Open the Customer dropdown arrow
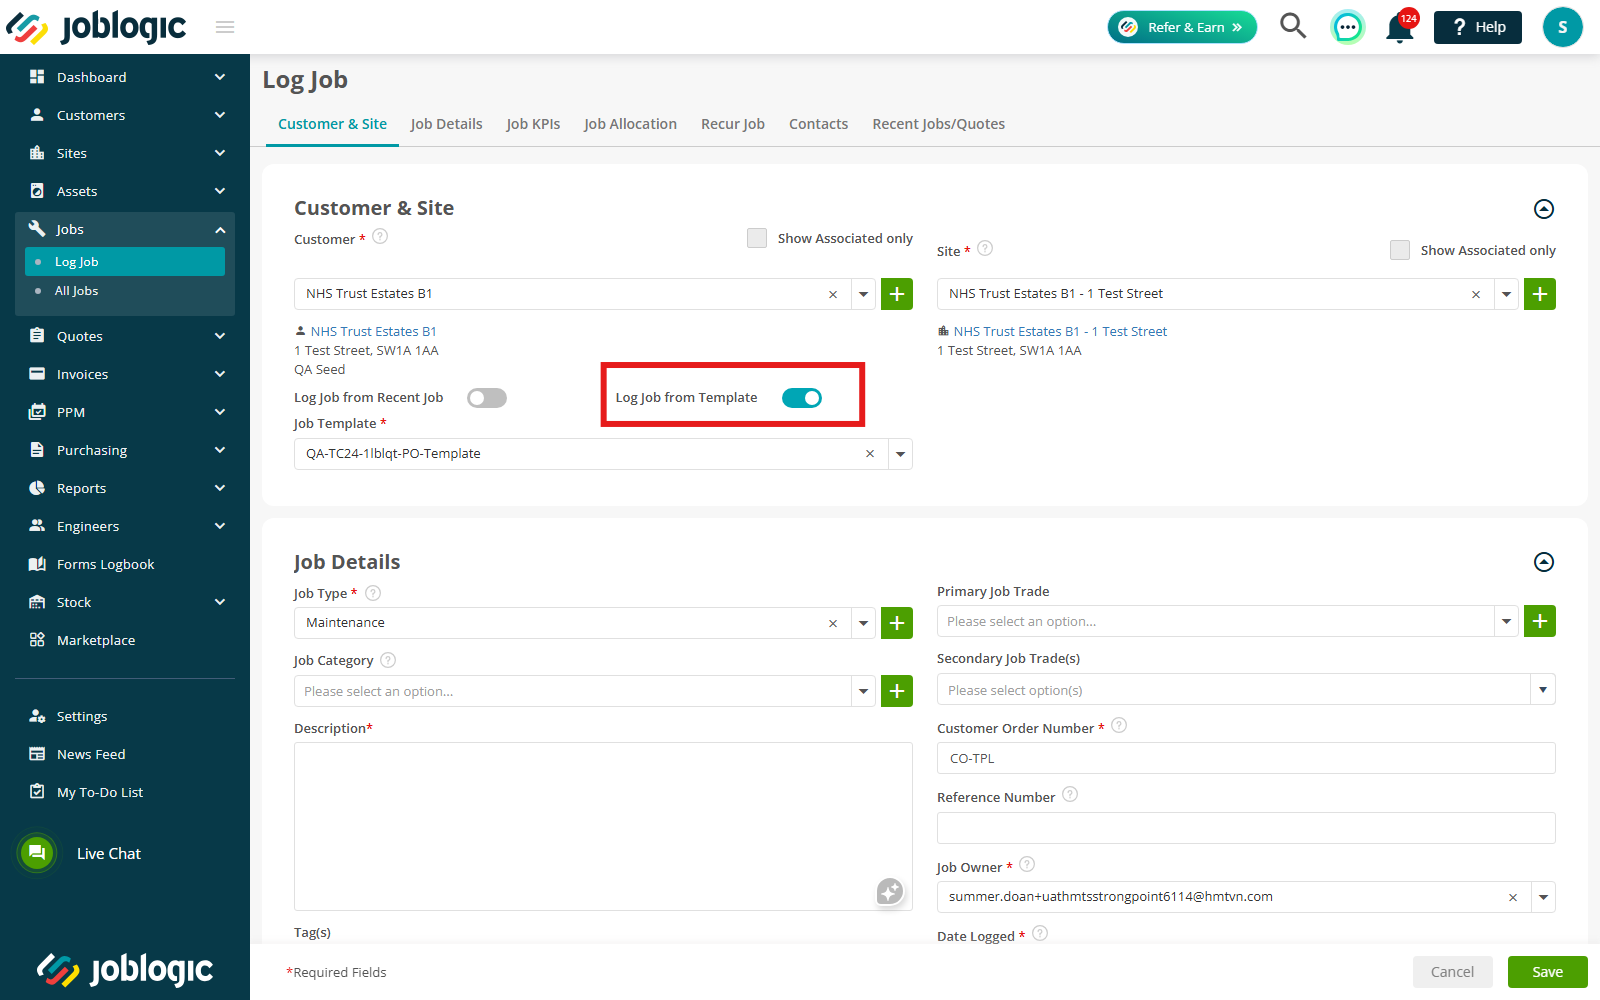The image size is (1600, 1000). pos(864,294)
